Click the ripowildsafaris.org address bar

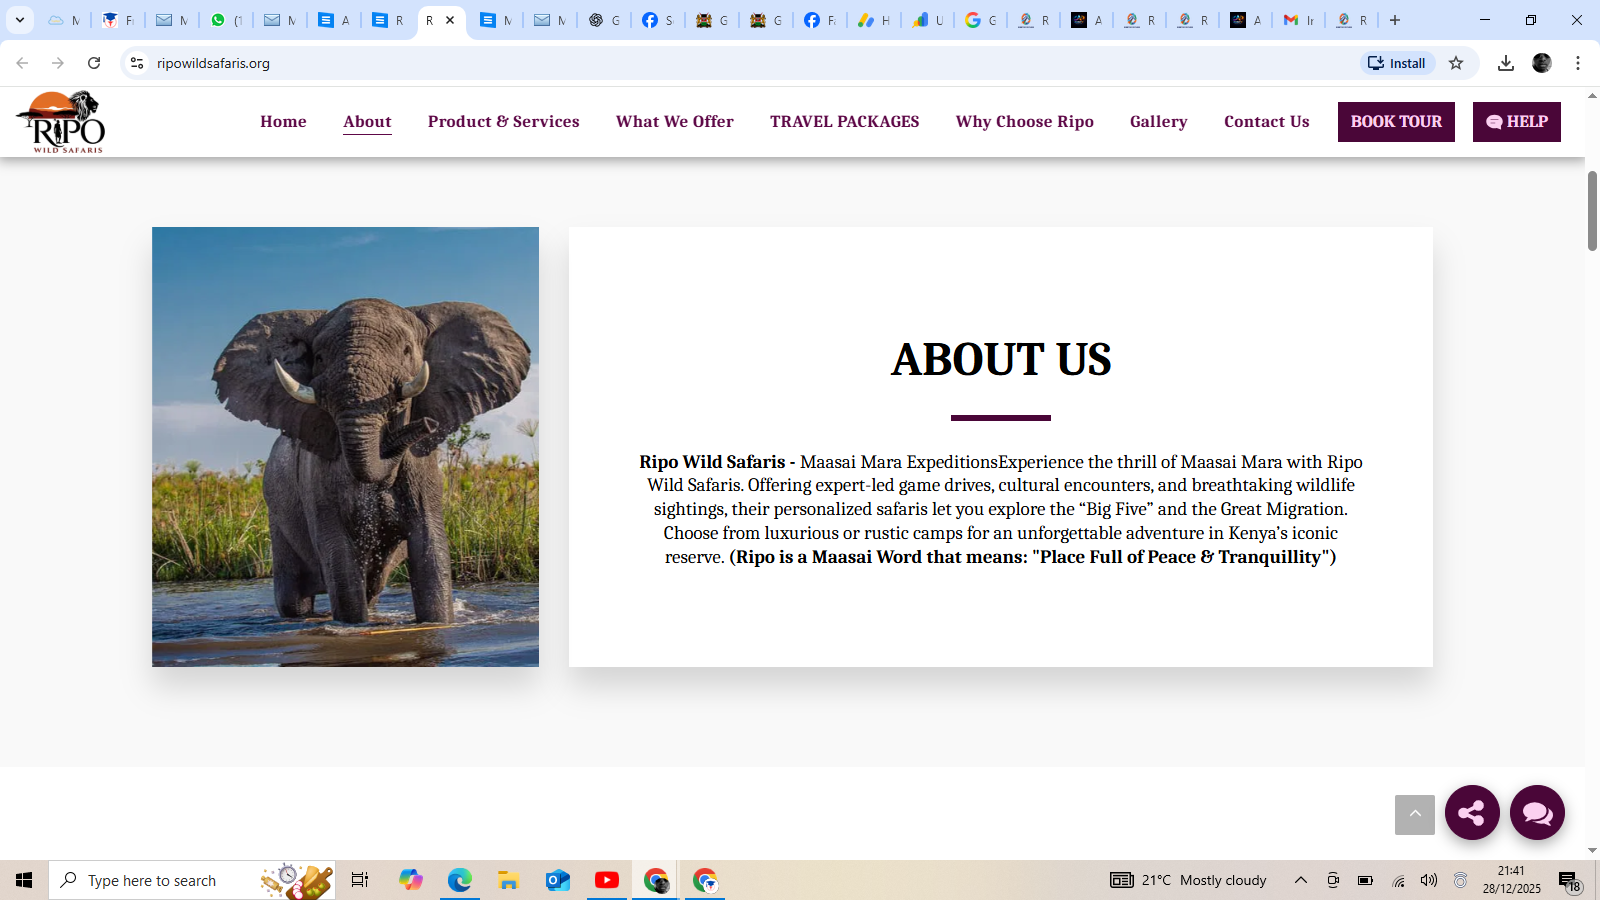[740, 63]
